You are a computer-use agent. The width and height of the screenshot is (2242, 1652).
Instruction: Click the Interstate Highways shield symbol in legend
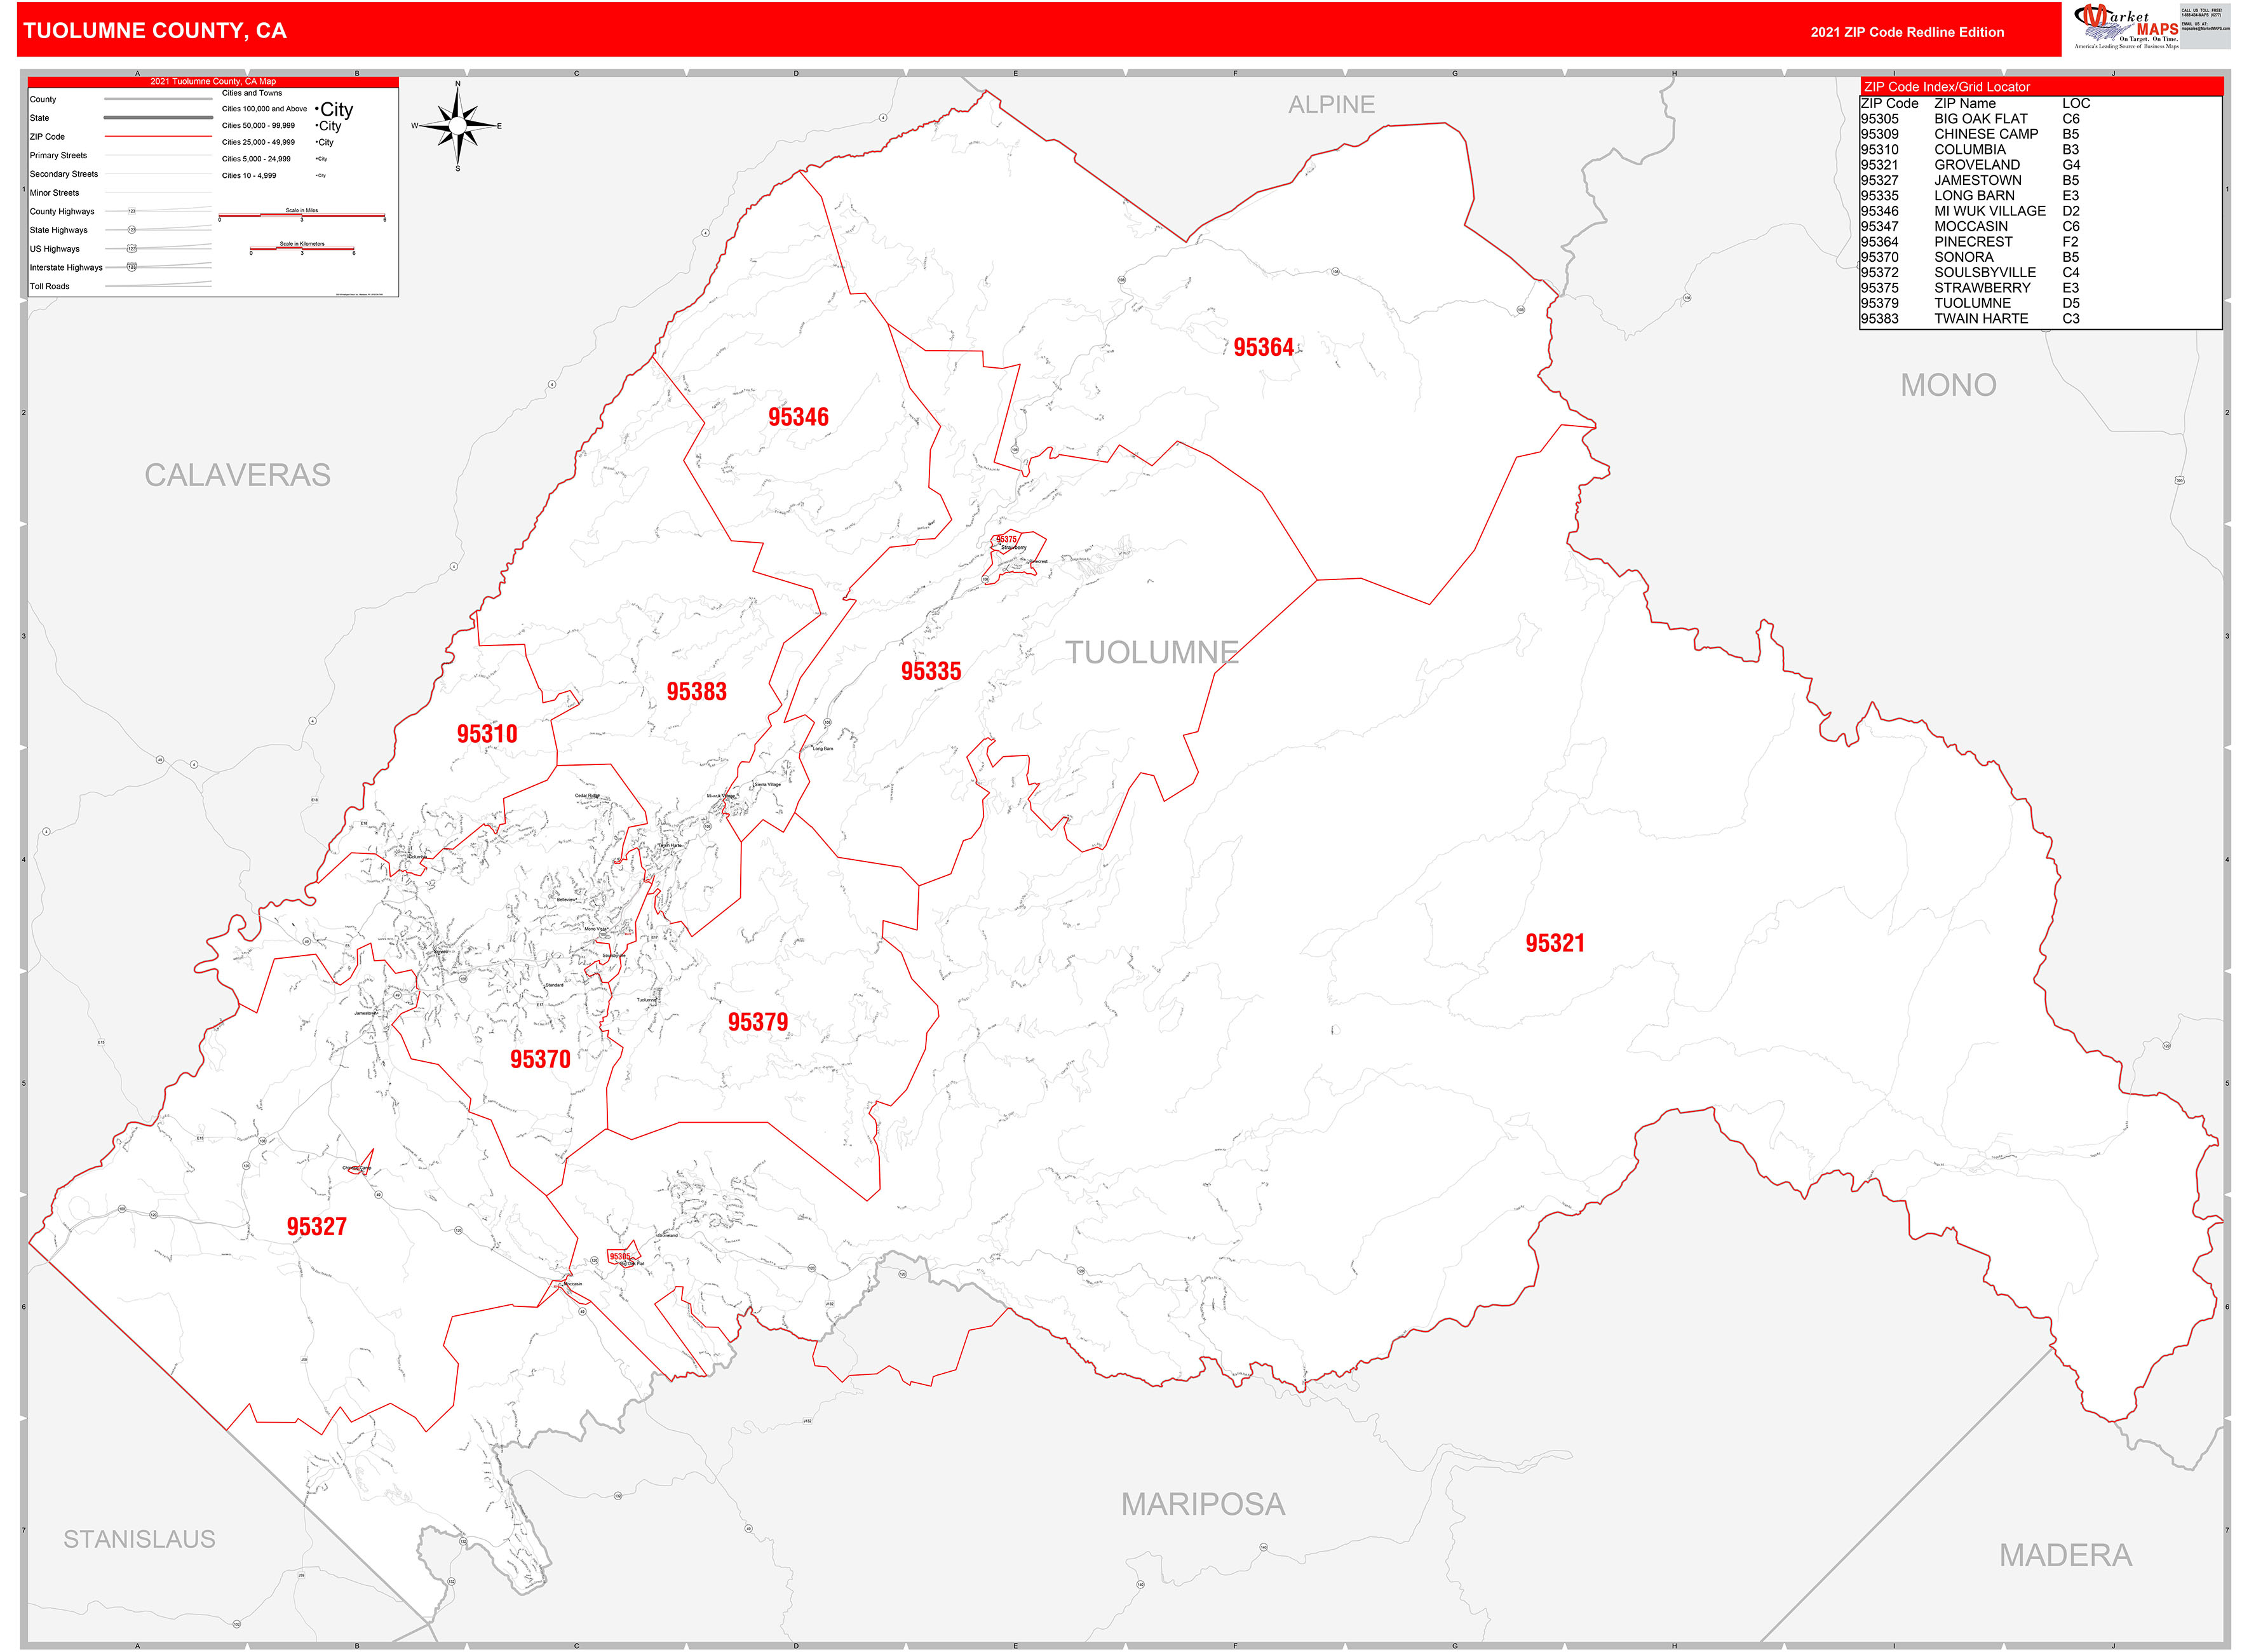pyautogui.click(x=131, y=267)
